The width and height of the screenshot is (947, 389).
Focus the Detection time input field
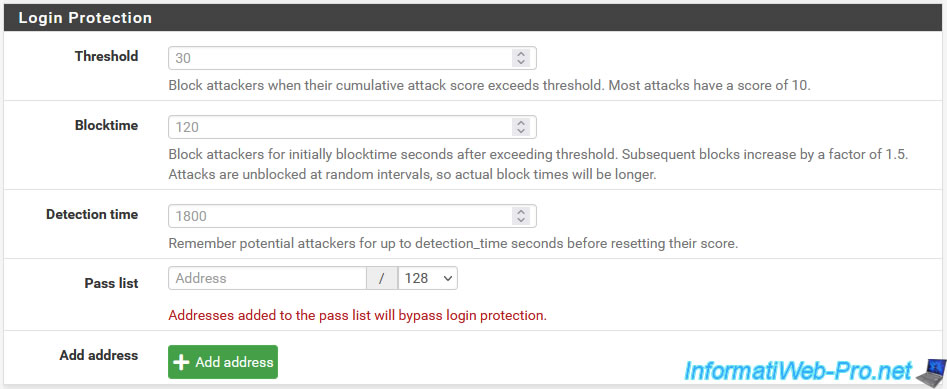pos(352,216)
